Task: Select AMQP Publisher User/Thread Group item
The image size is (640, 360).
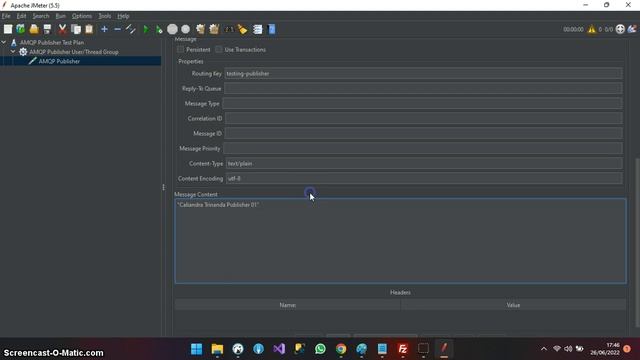Action: click(x=73, y=52)
